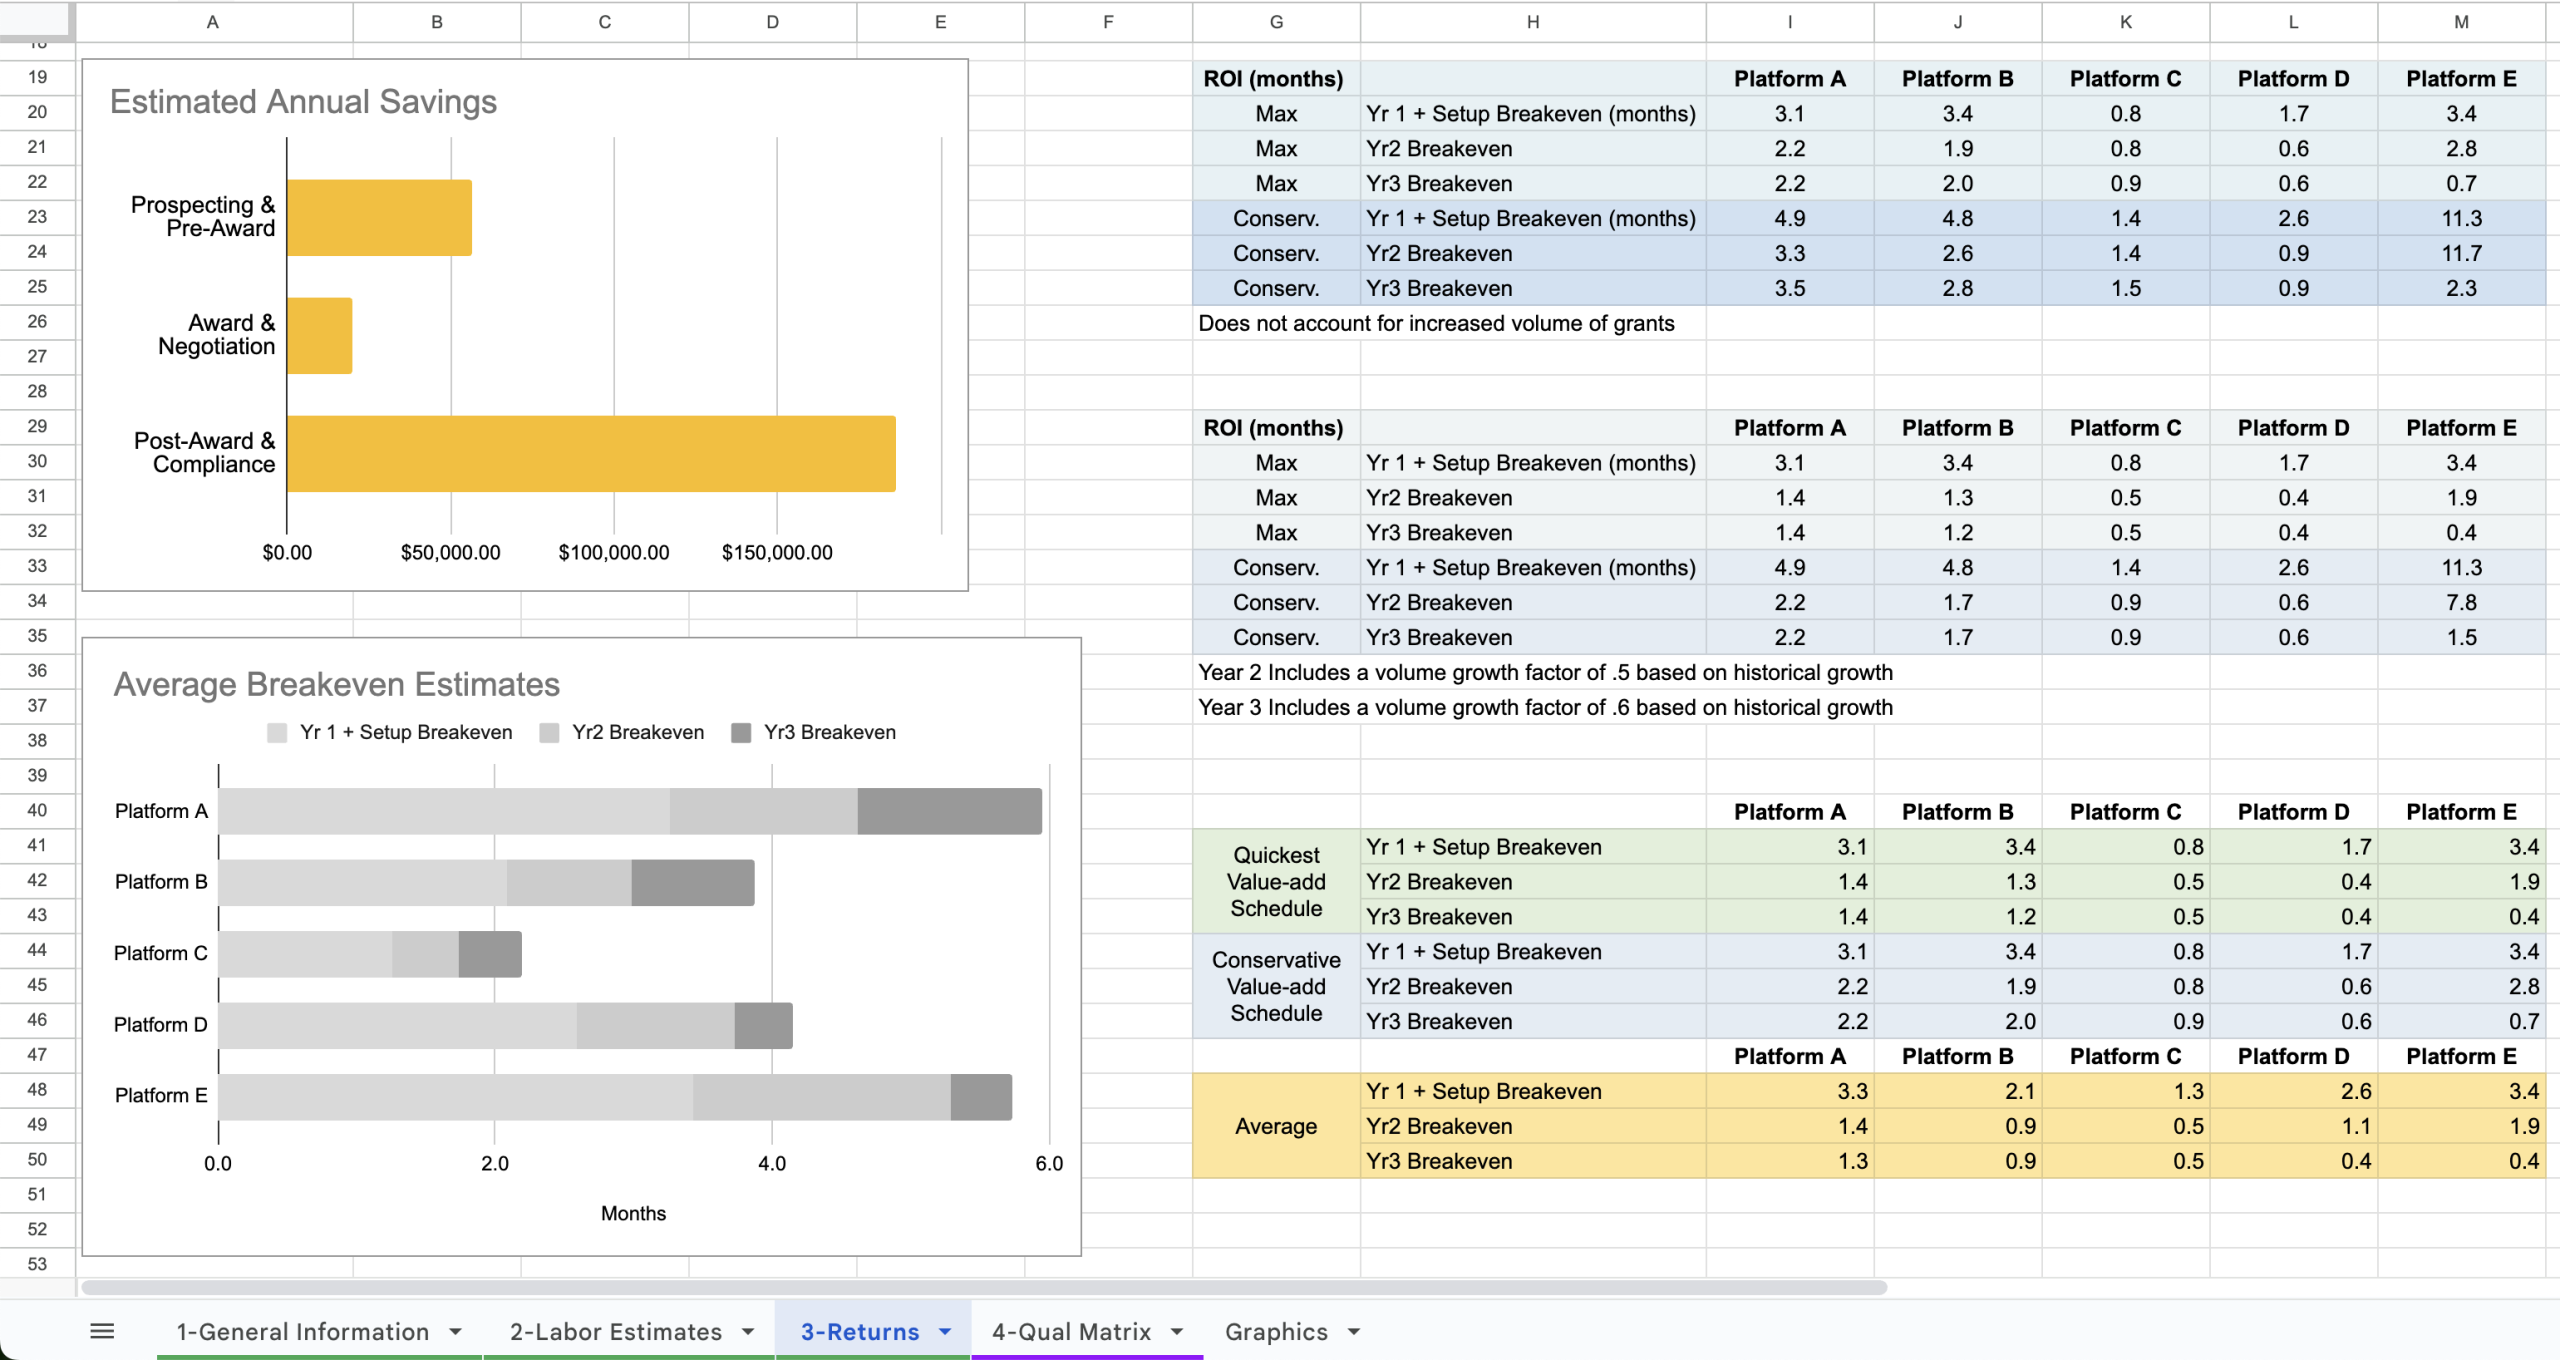Select the Yr 1 + Setup Breakeven legend swatch

(277, 733)
